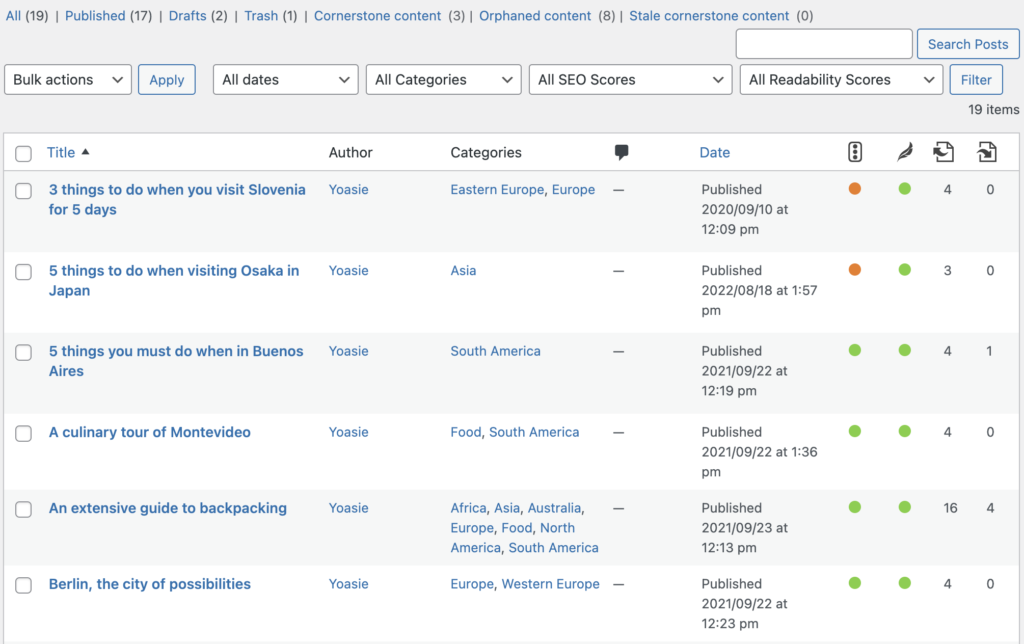
Task: Select the checkbox for the Berlin post
Action: pos(24,585)
